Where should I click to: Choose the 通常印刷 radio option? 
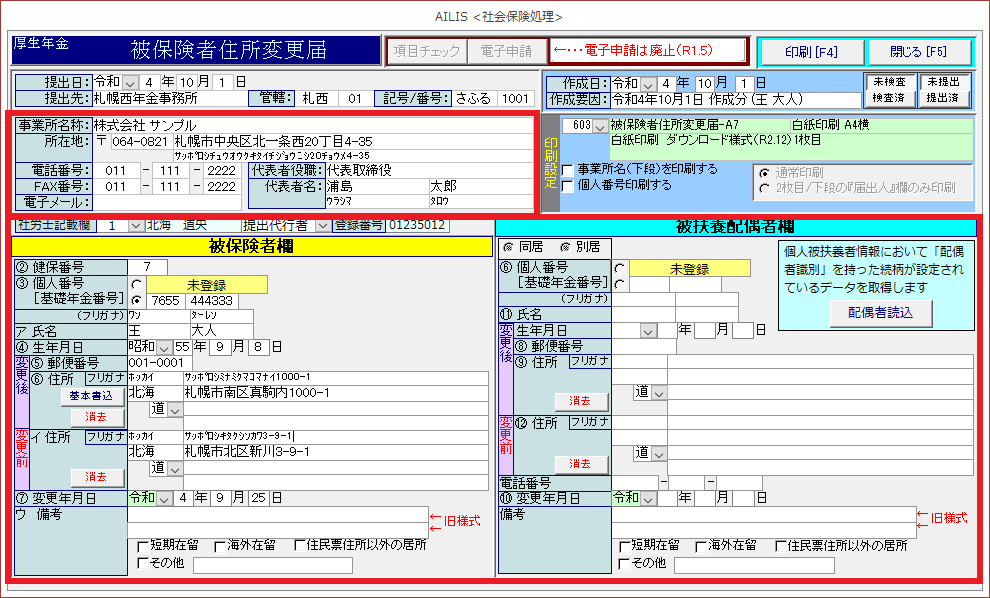[x=764, y=172]
